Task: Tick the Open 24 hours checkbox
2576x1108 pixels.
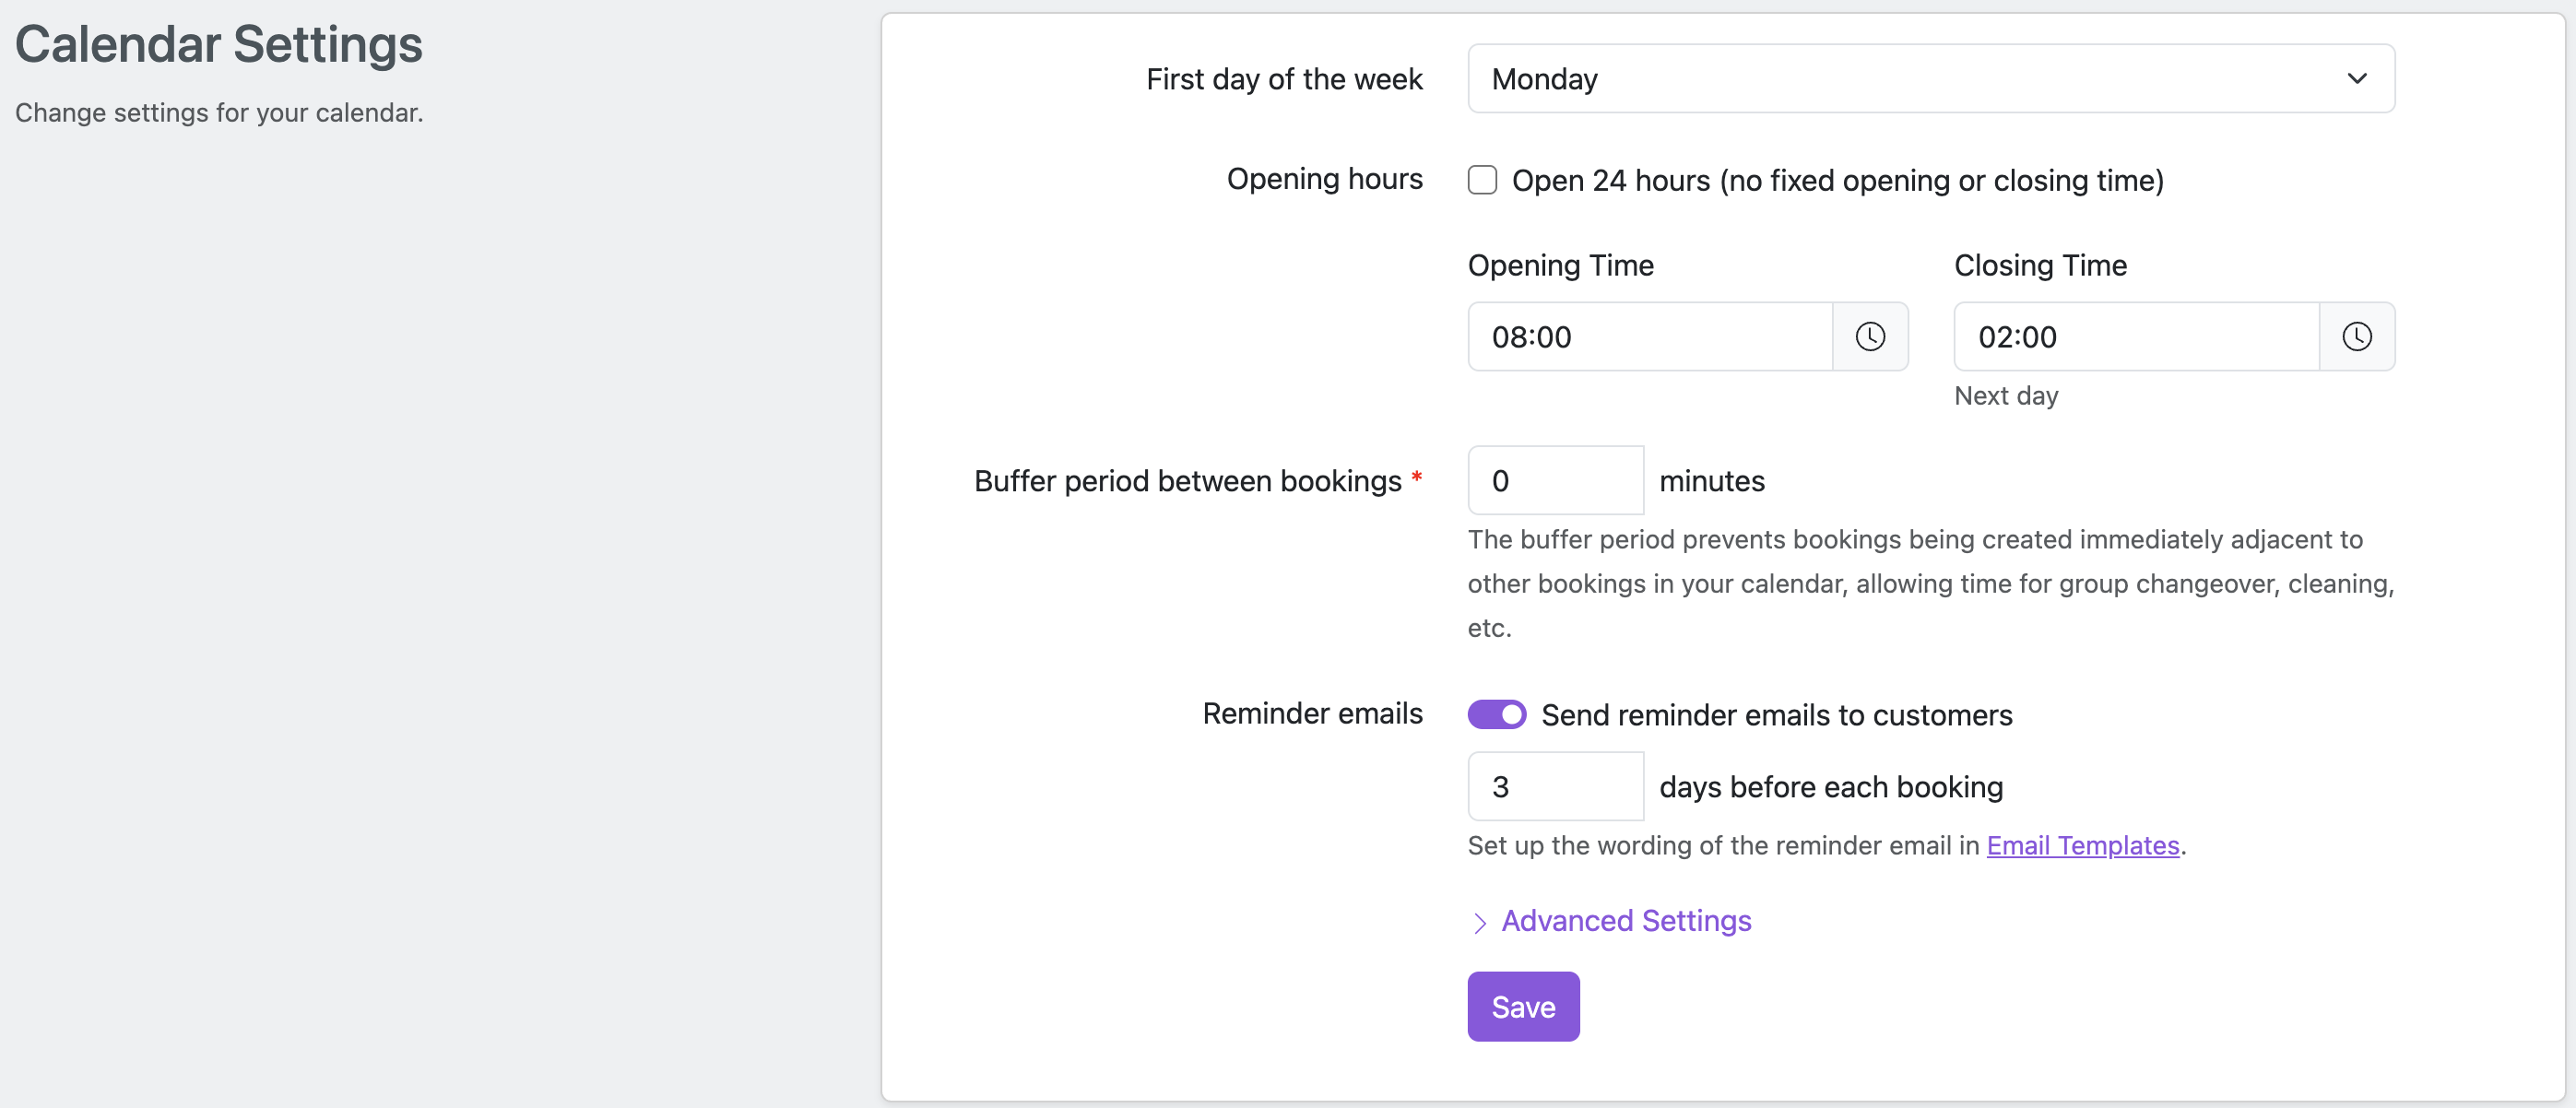Action: pyautogui.click(x=1482, y=180)
